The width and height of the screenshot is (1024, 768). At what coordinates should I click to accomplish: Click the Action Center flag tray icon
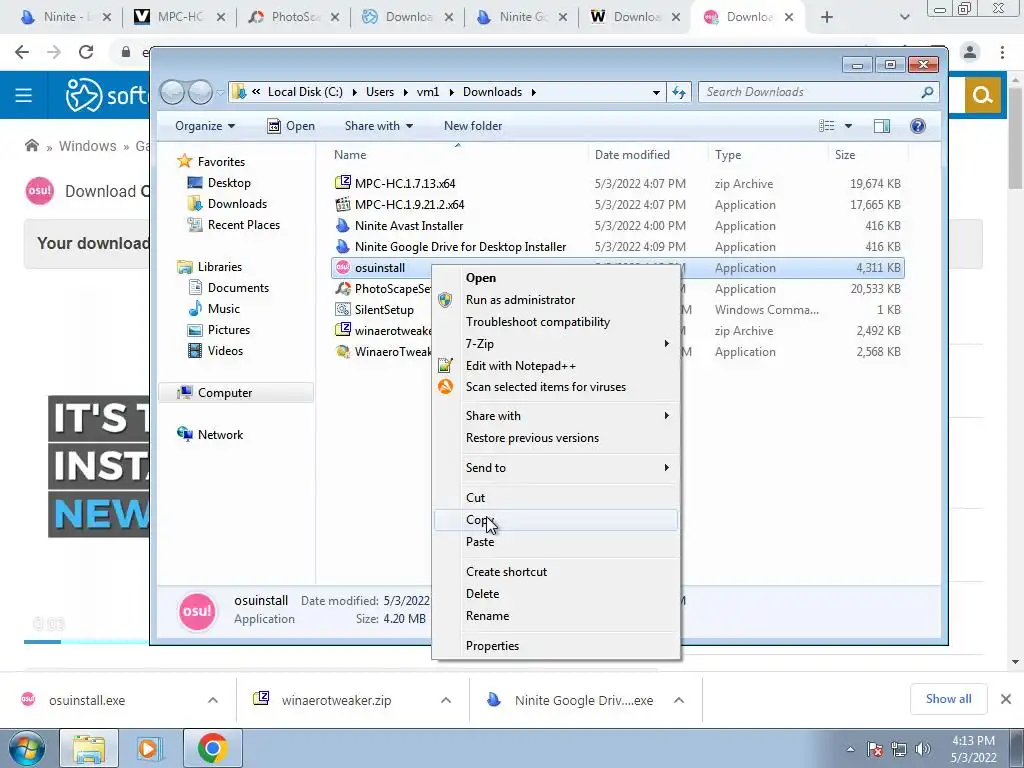pyautogui.click(x=875, y=749)
